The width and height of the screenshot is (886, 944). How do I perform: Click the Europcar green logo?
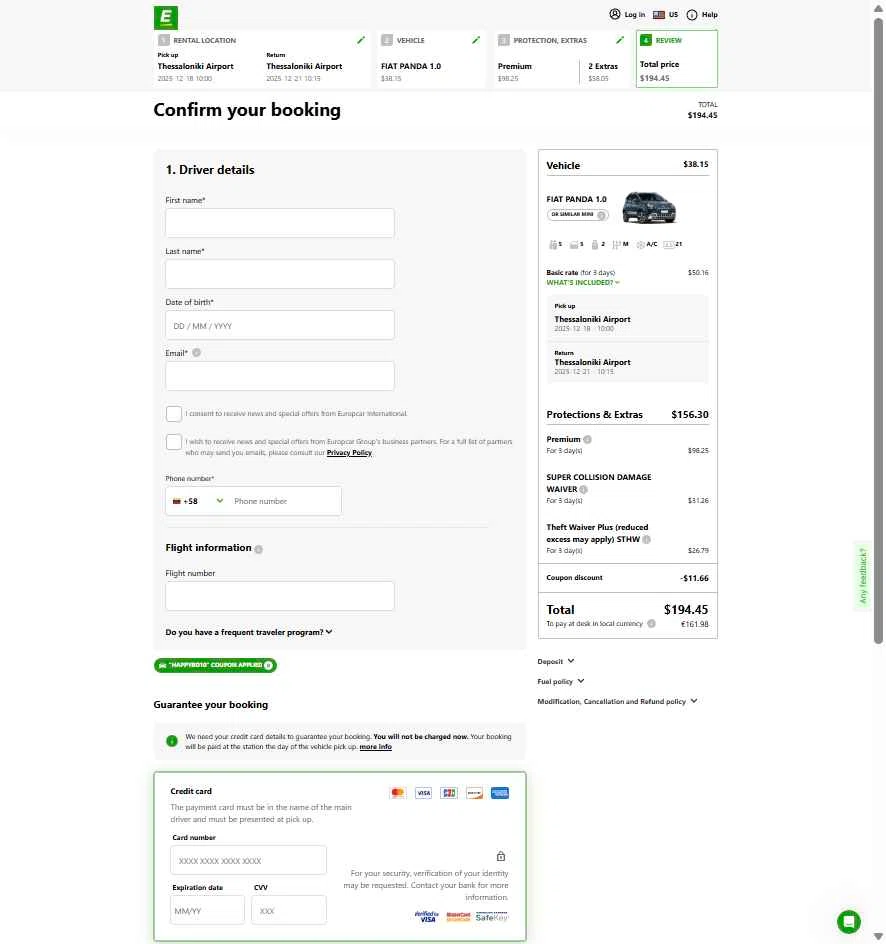point(166,17)
